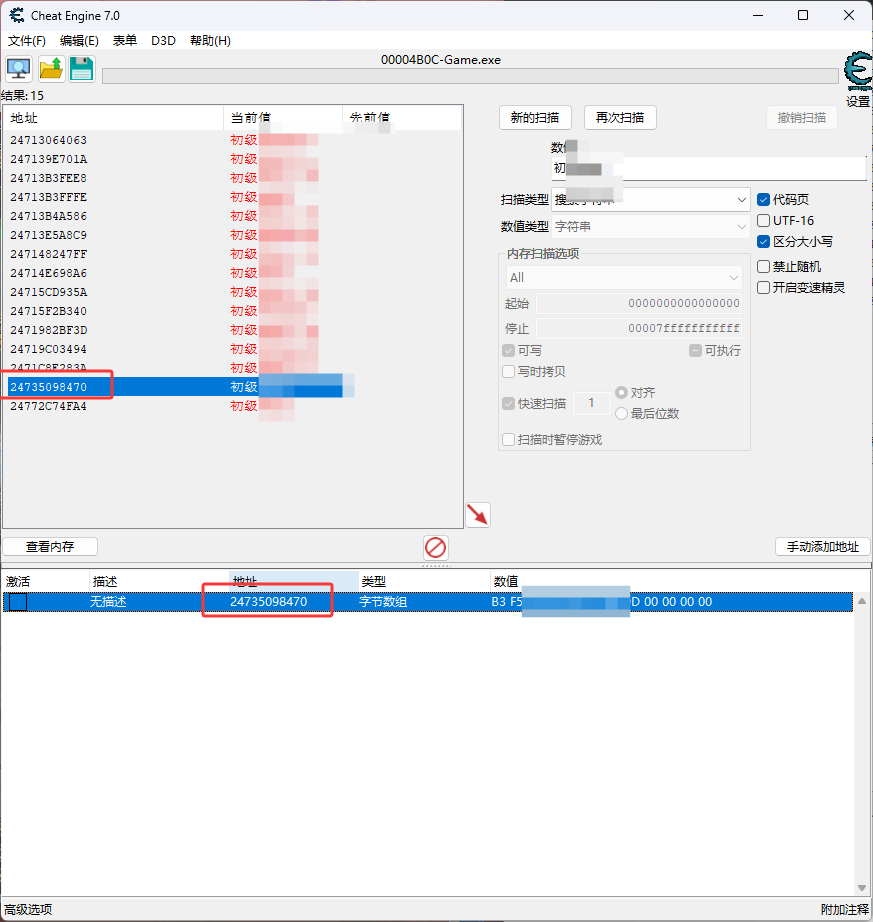
Task: Enable the 开启变速精灵 checkbox
Action: [x=764, y=288]
